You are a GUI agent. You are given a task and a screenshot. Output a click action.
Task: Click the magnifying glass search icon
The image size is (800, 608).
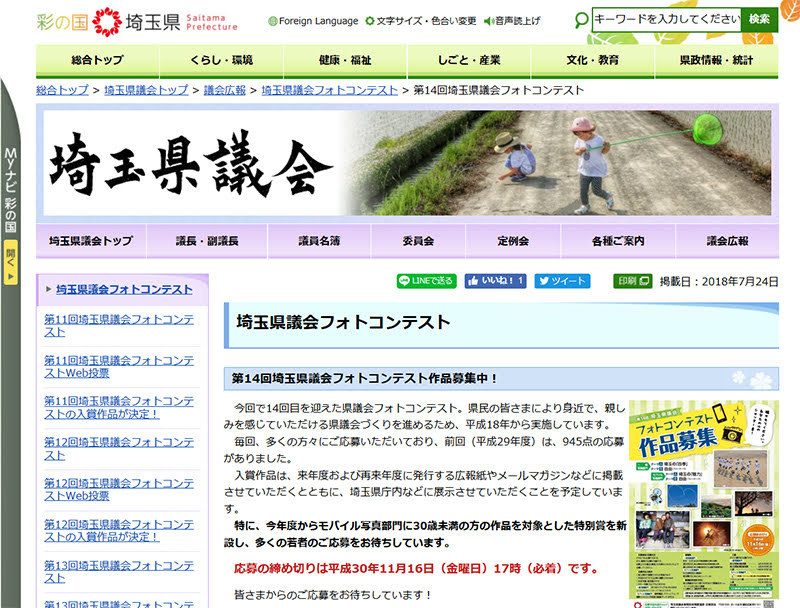point(581,20)
